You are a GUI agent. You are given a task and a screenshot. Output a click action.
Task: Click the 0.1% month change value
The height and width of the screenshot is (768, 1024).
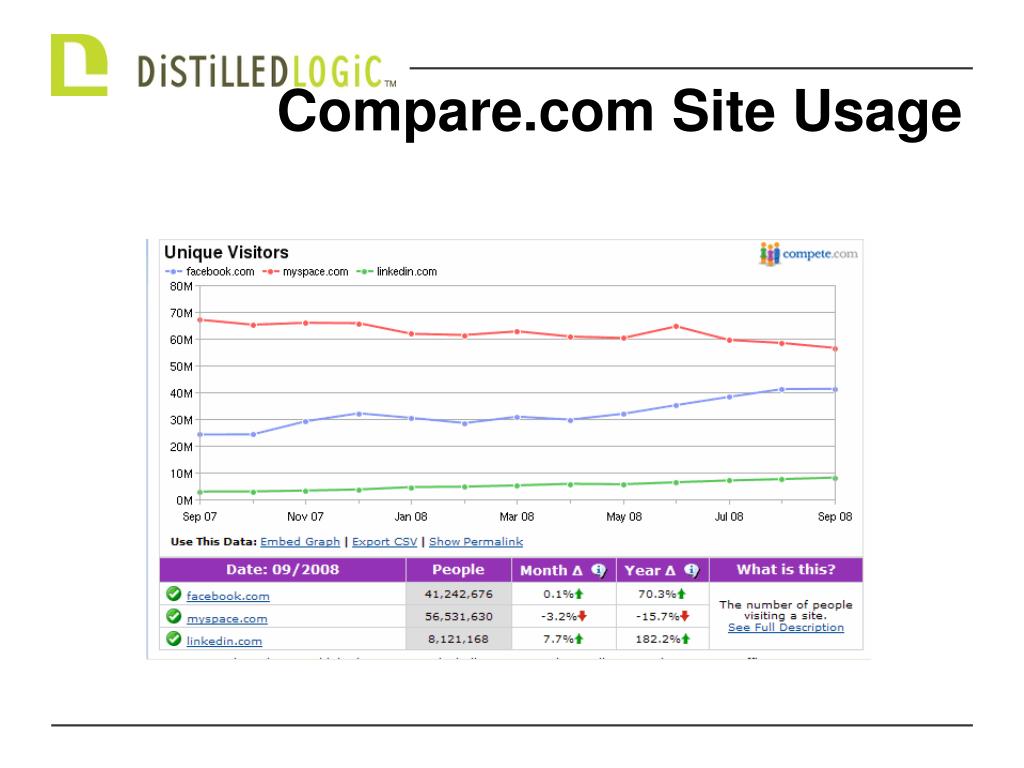(558, 594)
